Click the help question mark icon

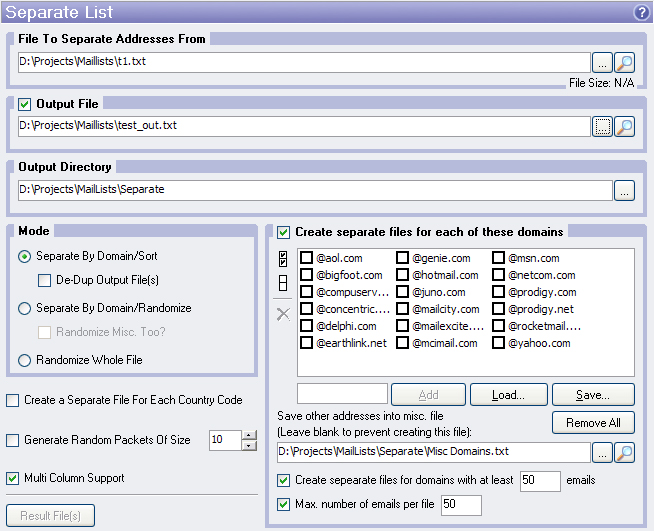(x=641, y=13)
